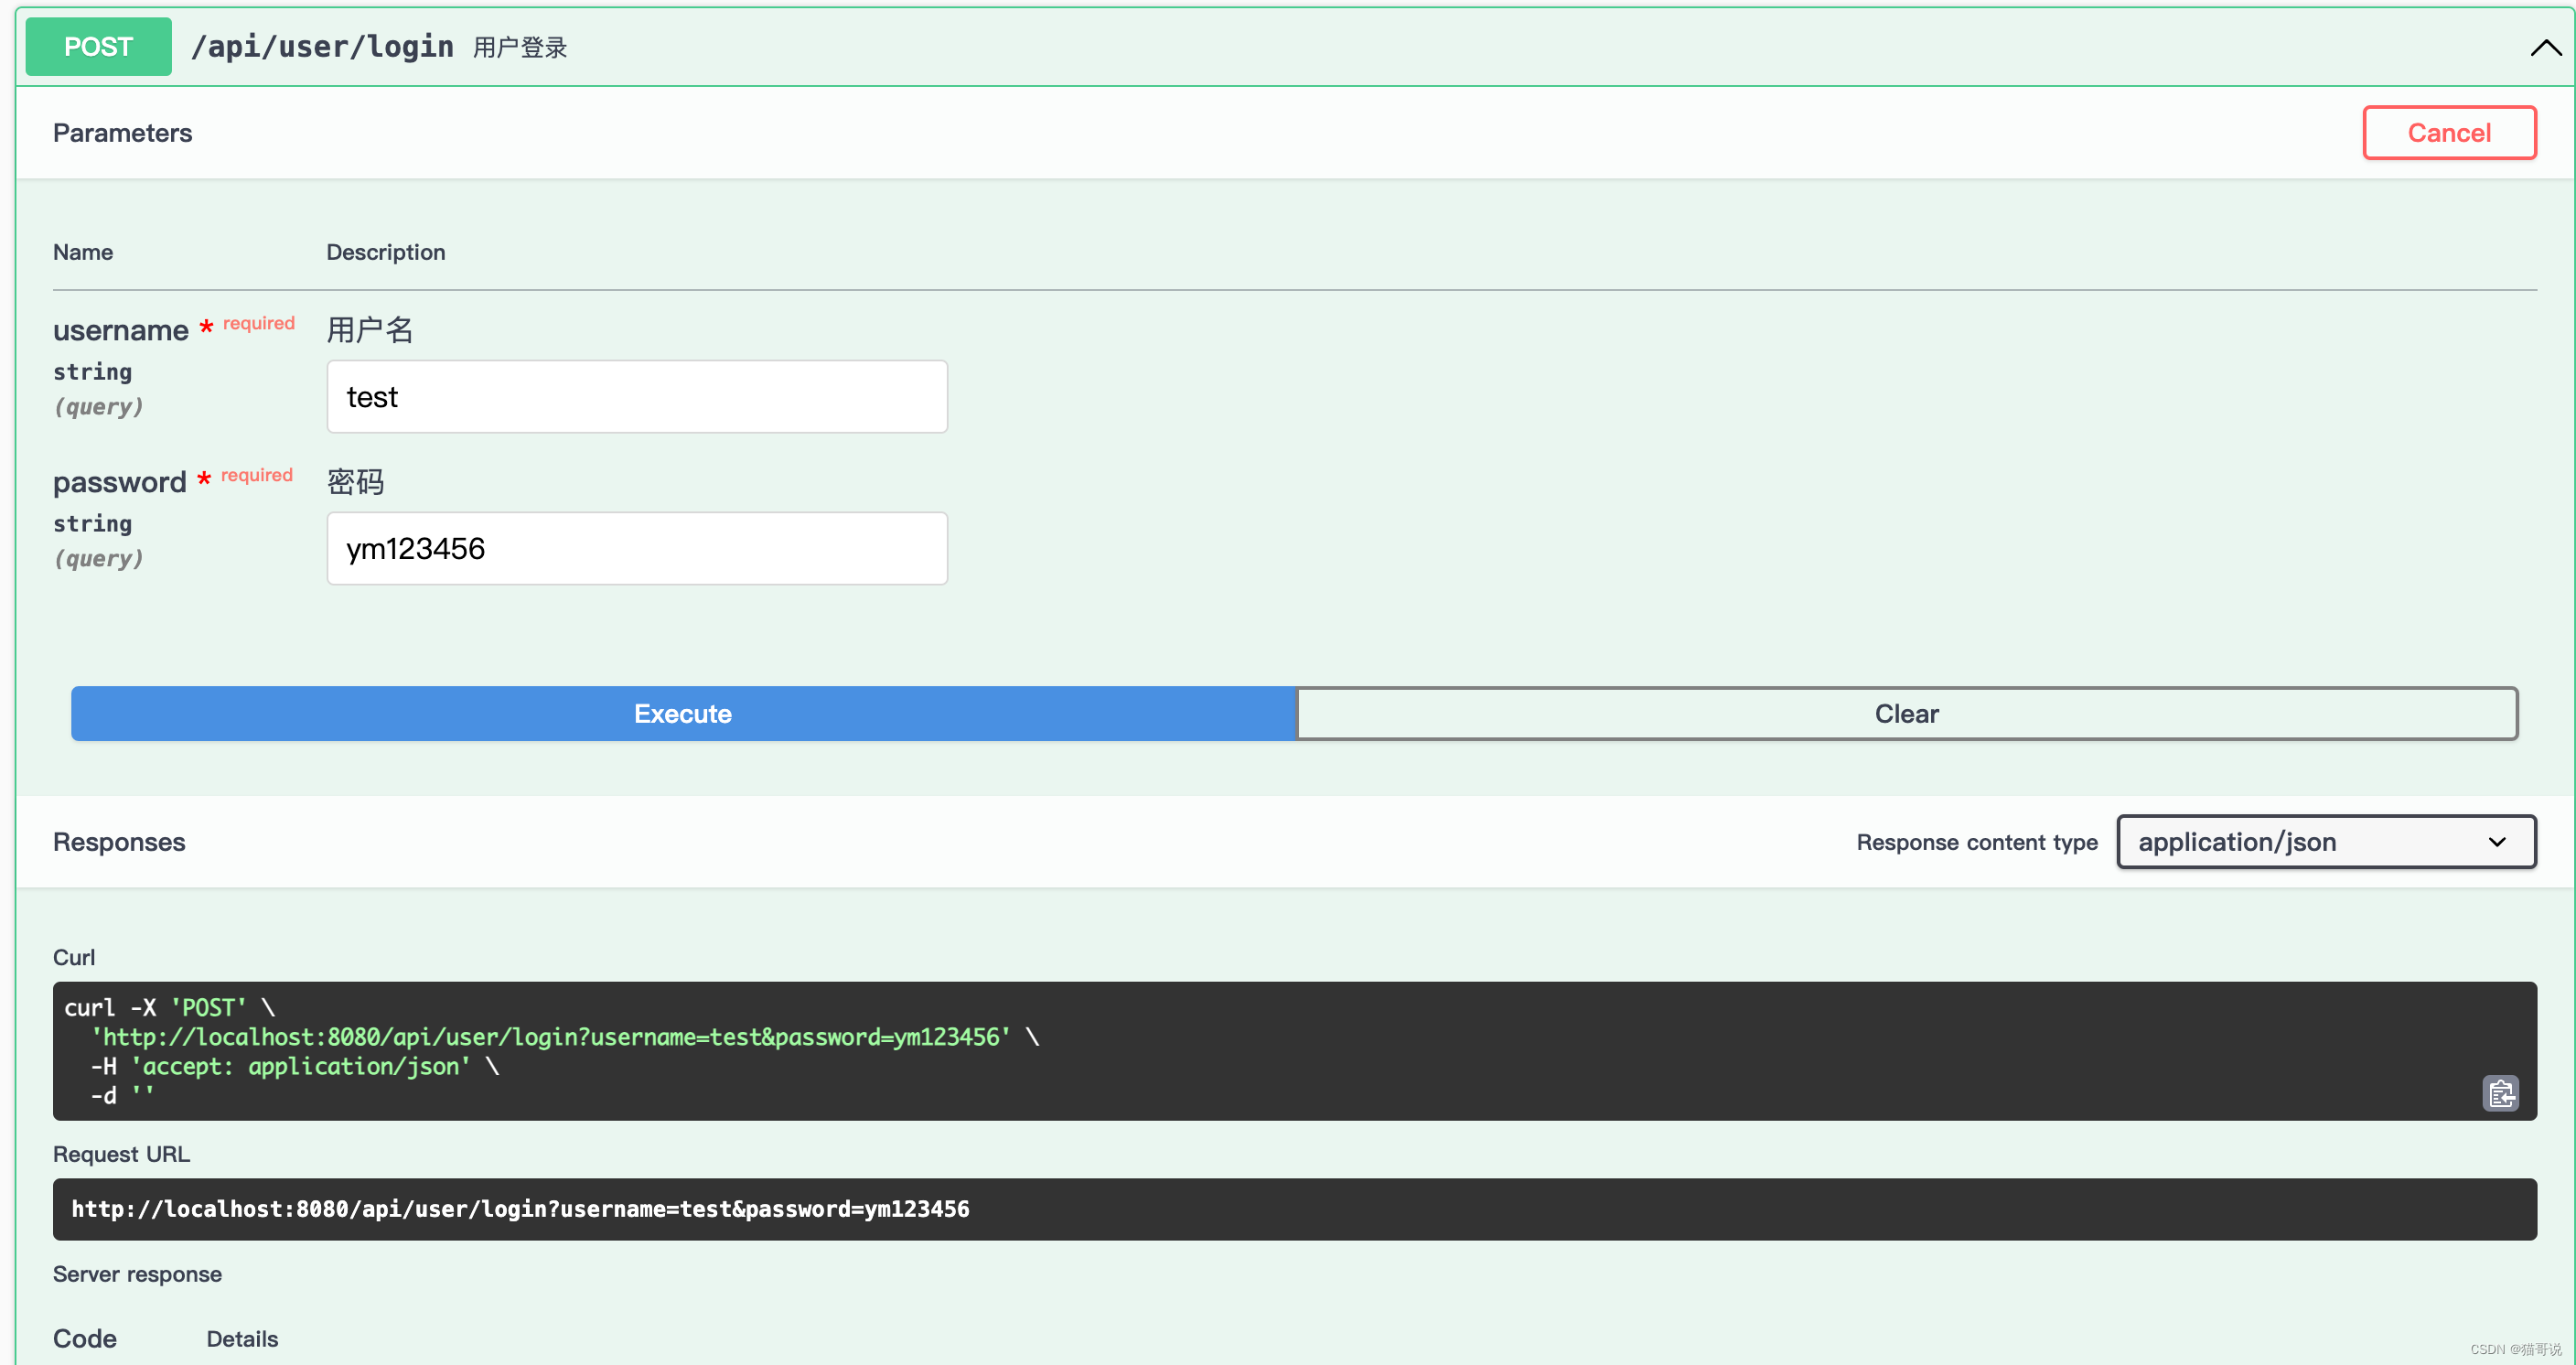The image size is (2576, 1365).
Task: Click the Request URL text block
Action: (520, 1209)
